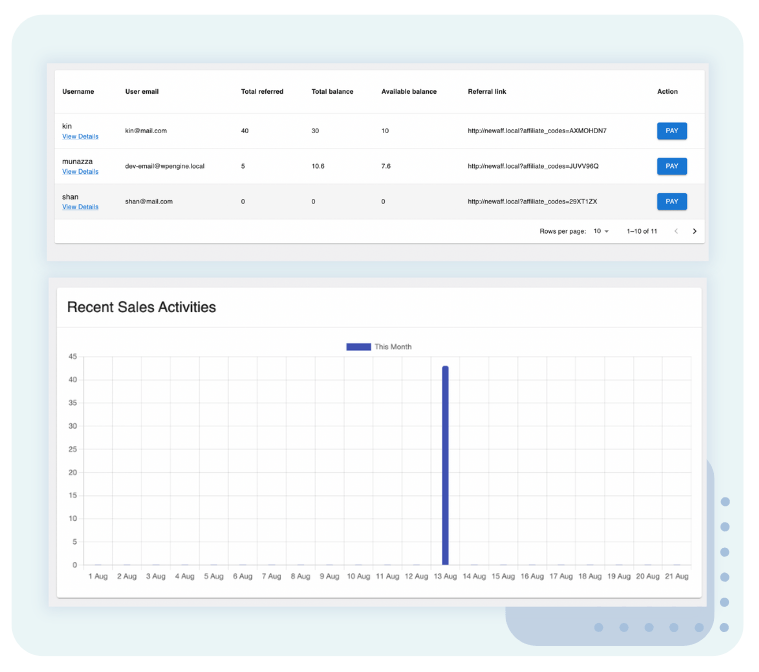Sort by the Total balance column header

(332, 92)
